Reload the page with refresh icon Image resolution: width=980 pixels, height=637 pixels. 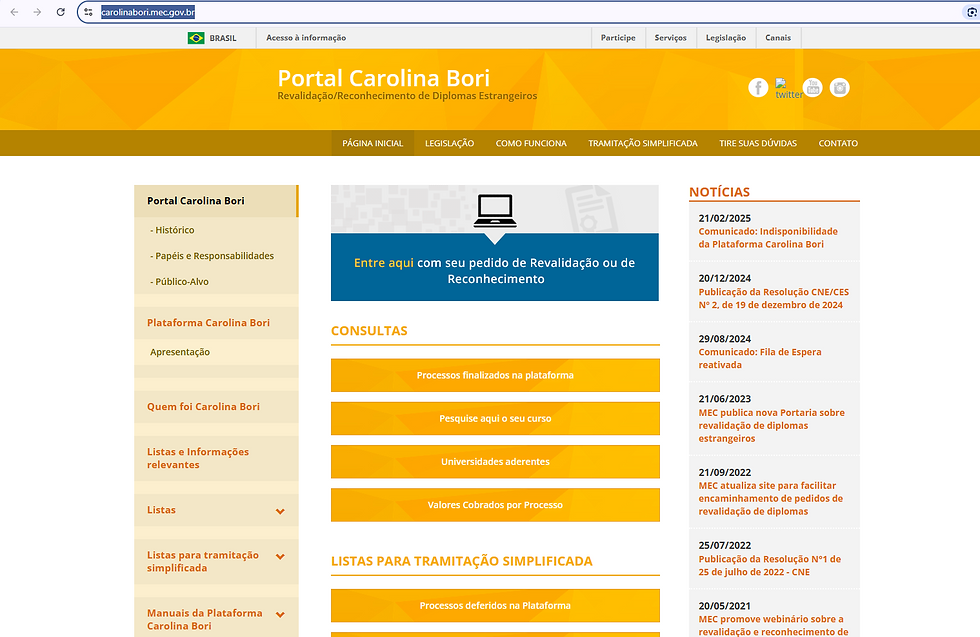[61, 12]
